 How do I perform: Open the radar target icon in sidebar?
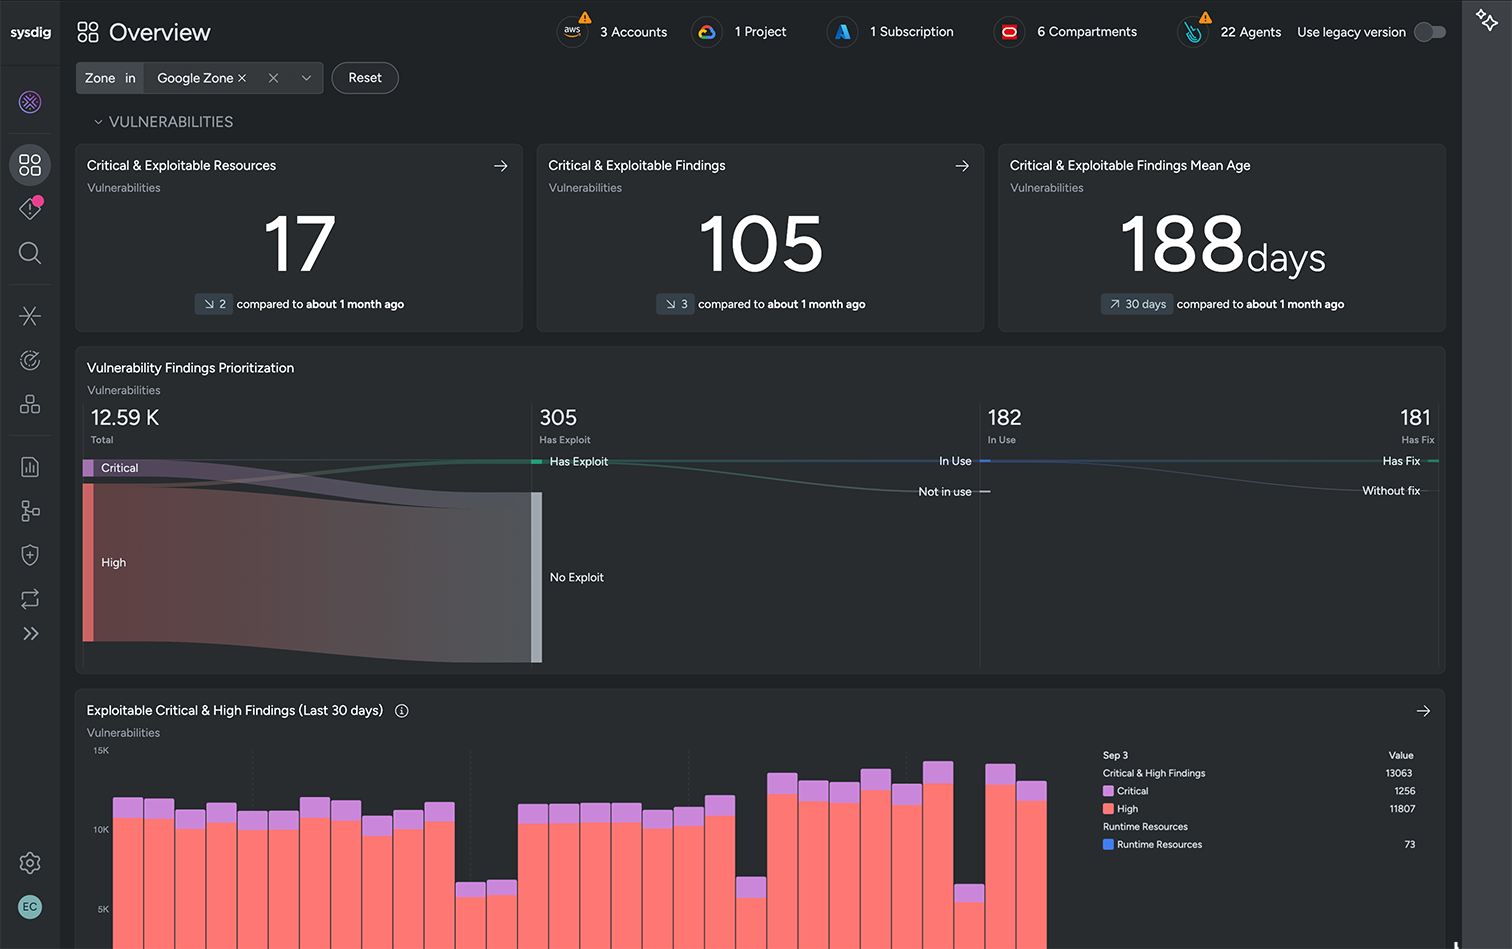(x=30, y=360)
